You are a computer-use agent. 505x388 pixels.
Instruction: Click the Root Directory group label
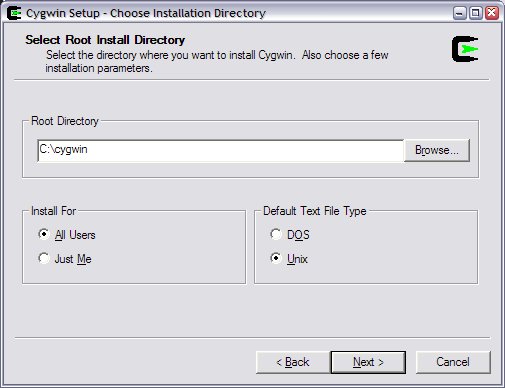[x=65, y=121]
